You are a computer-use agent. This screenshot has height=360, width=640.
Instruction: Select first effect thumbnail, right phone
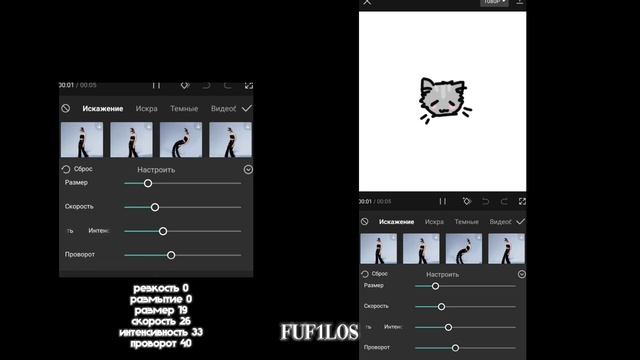[379, 249]
